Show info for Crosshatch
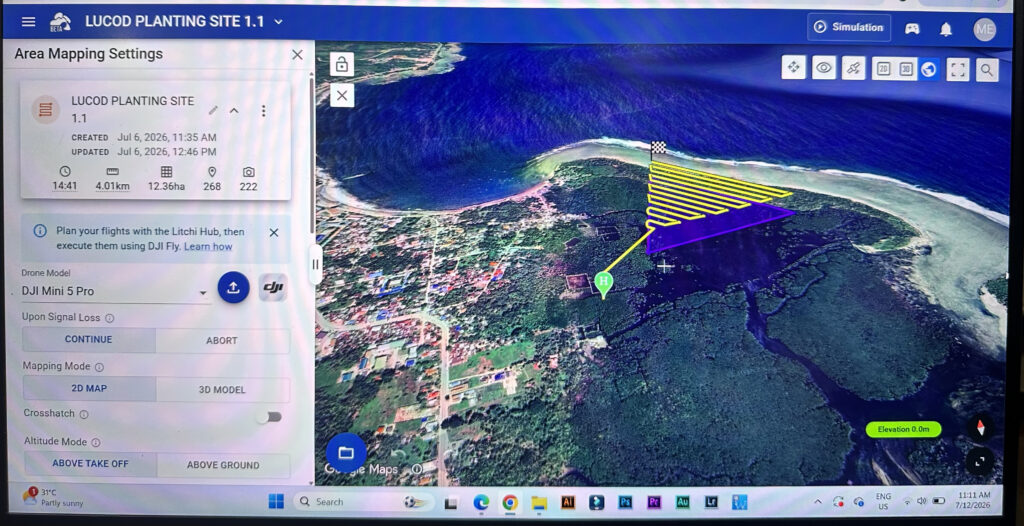The image size is (1024, 526). pos(84,414)
